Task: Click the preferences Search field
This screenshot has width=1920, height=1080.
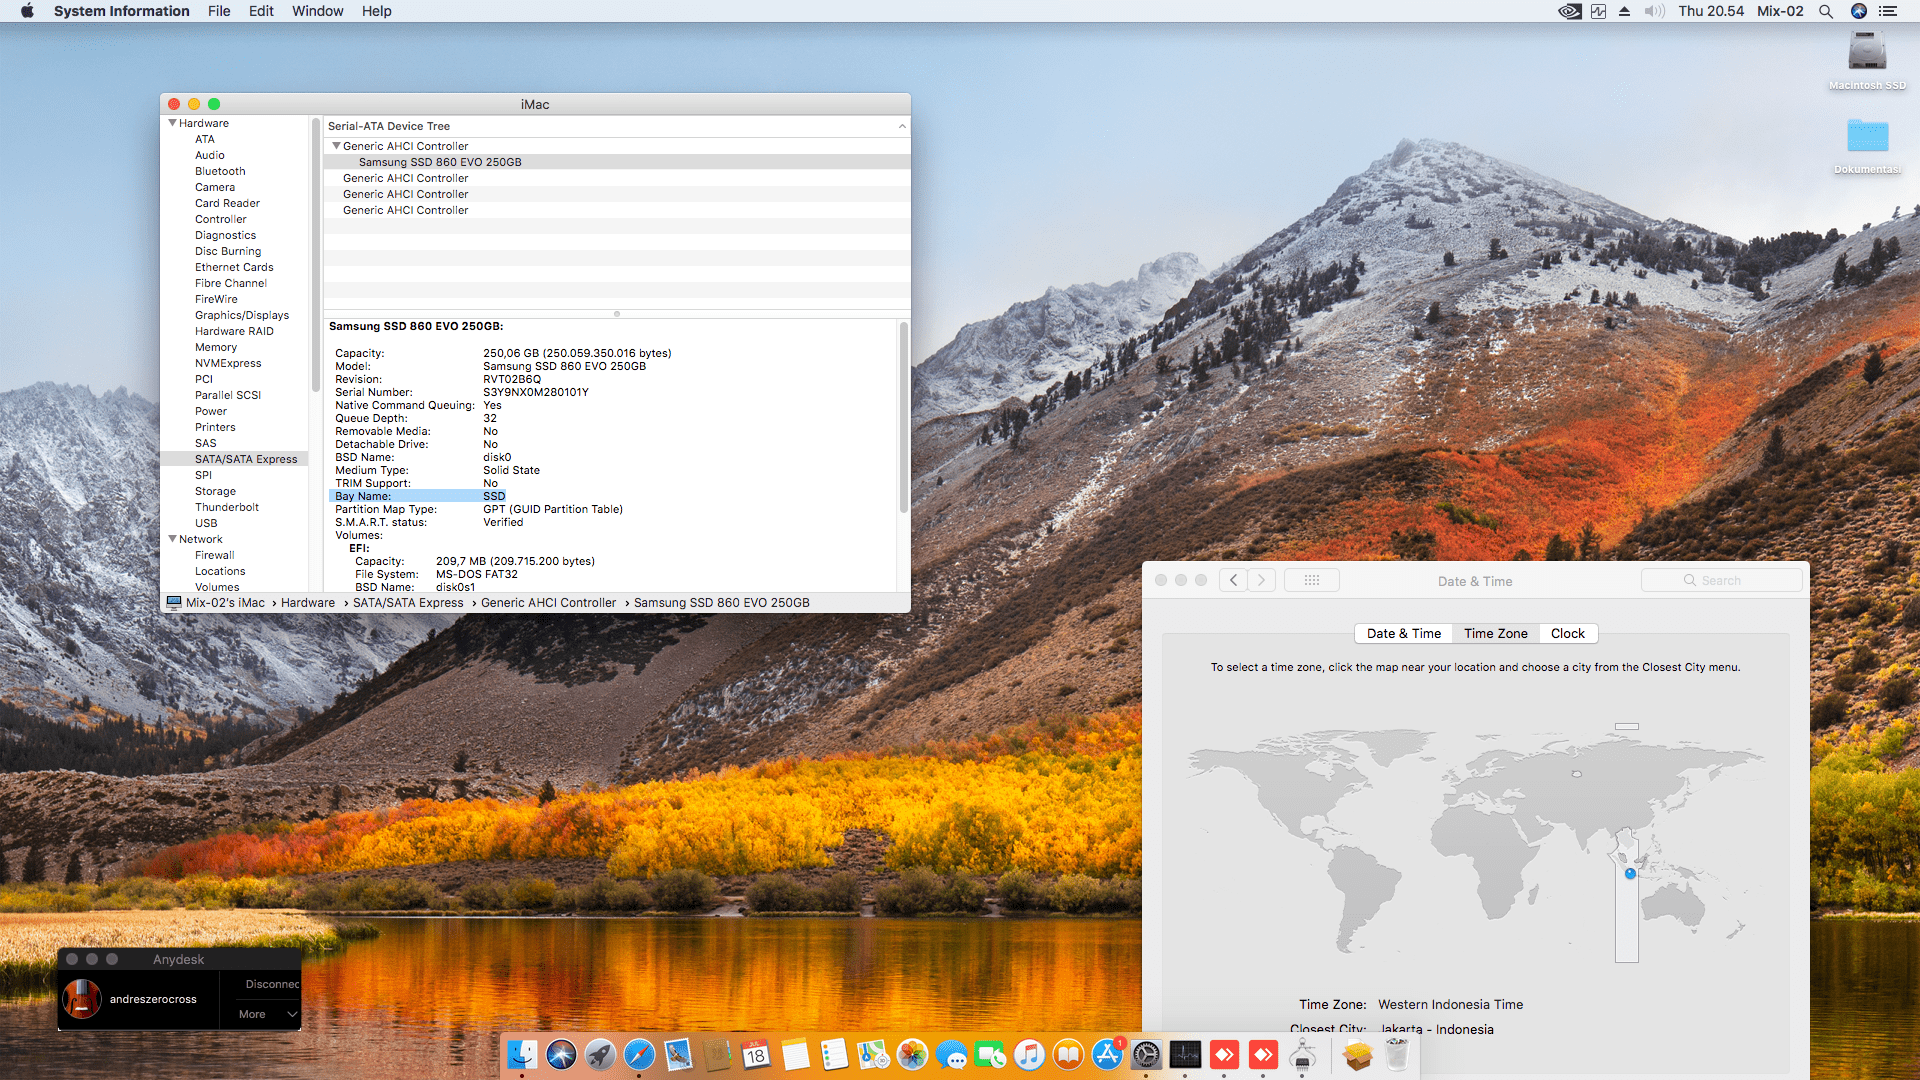Action: (x=1722, y=580)
